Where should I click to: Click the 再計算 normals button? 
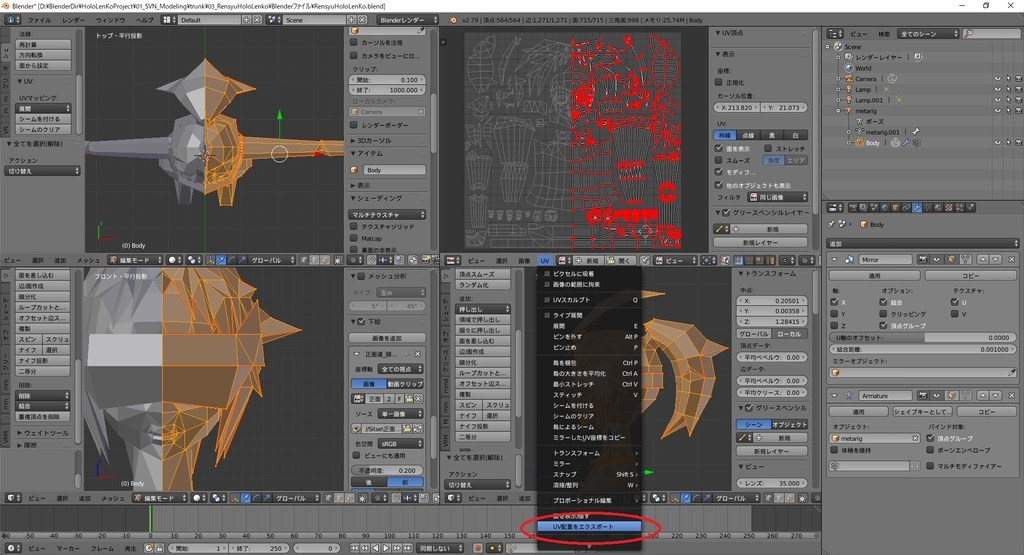pos(43,44)
